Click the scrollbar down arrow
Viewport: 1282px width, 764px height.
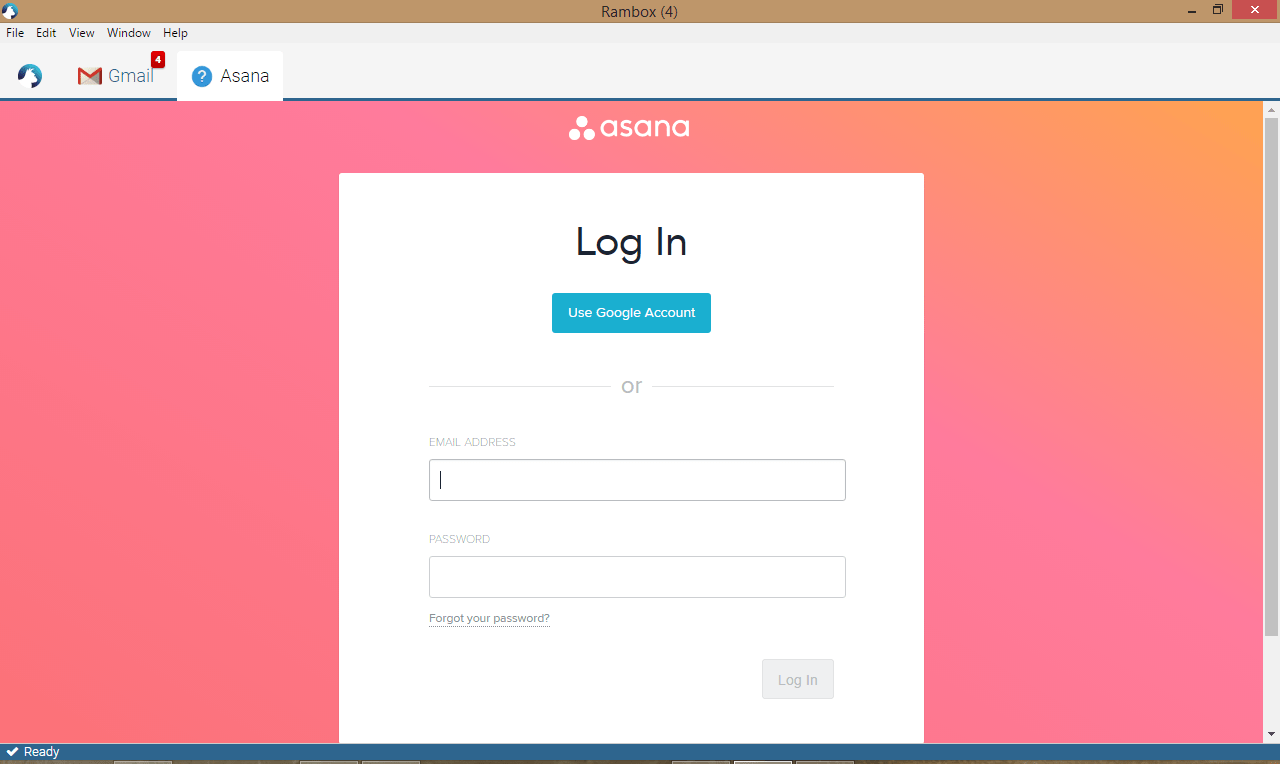pos(1272,735)
